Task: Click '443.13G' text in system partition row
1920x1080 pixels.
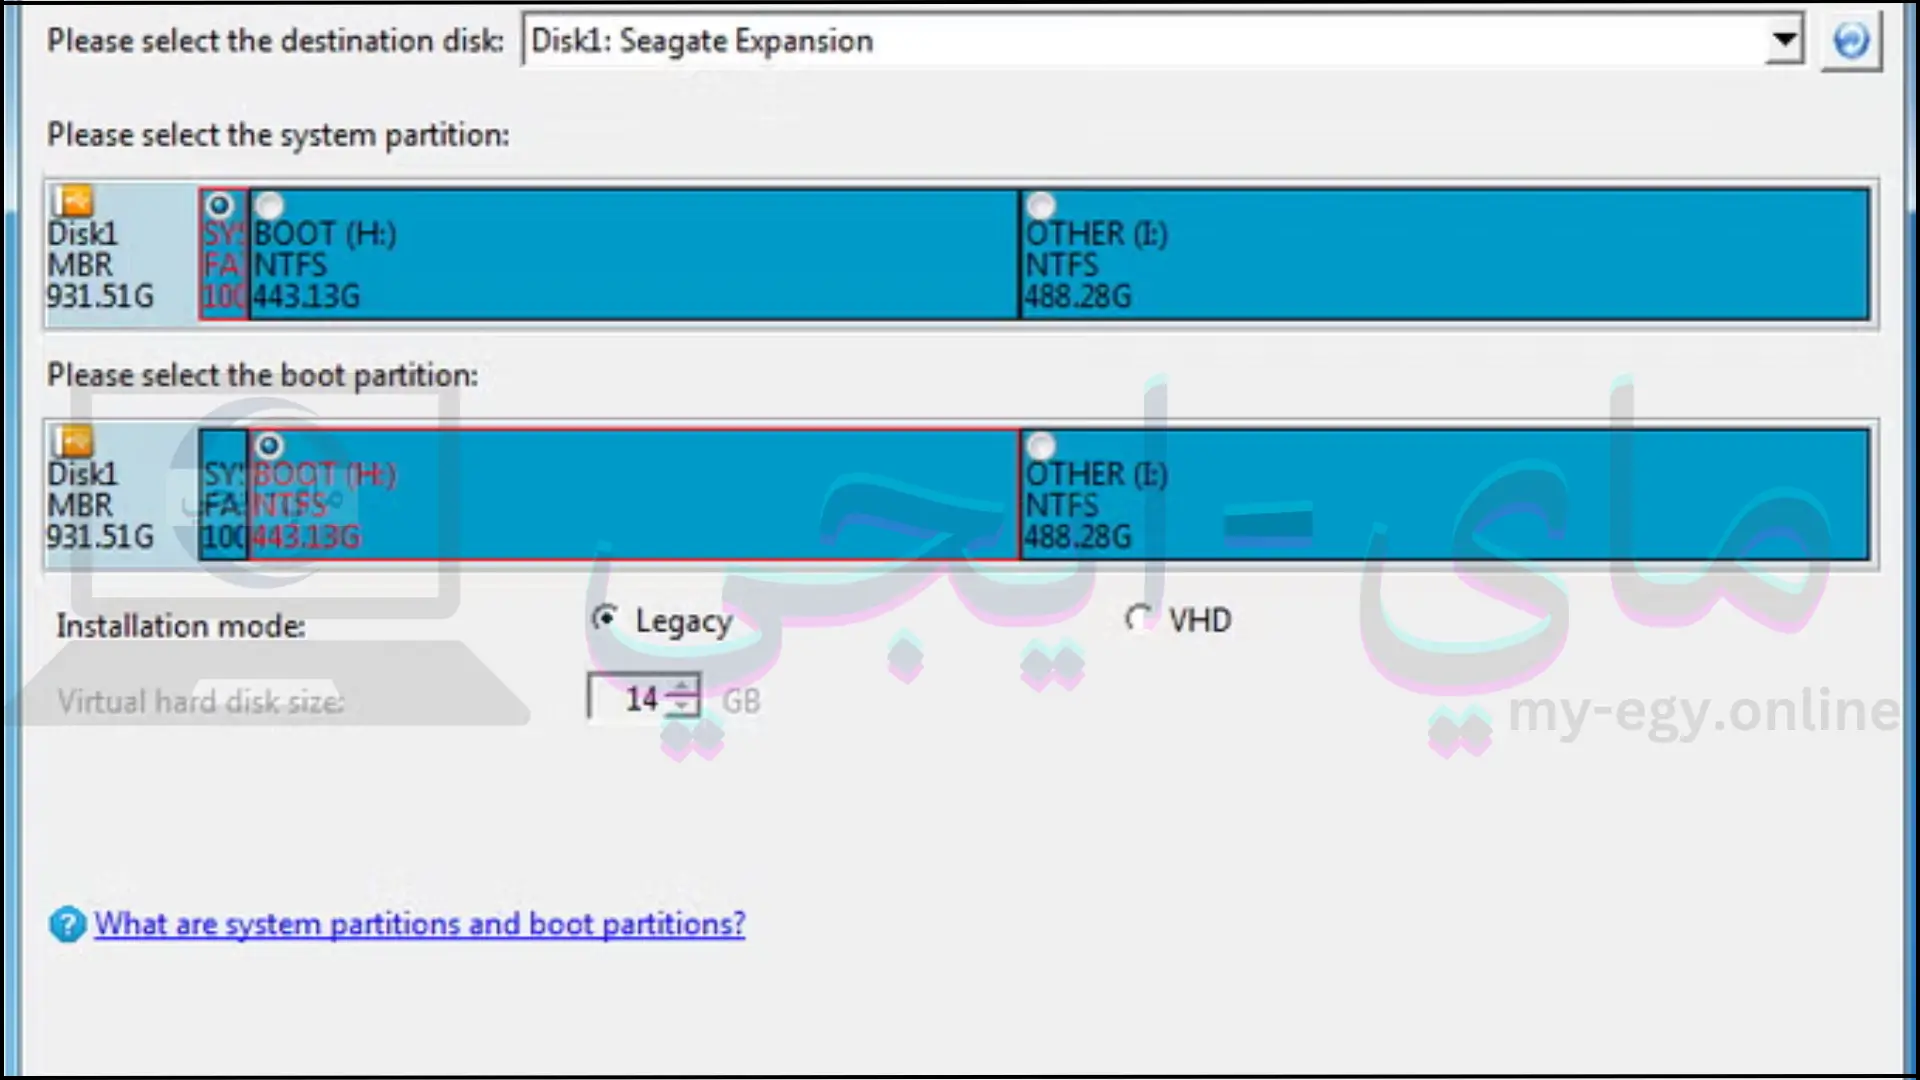Action: coord(306,297)
